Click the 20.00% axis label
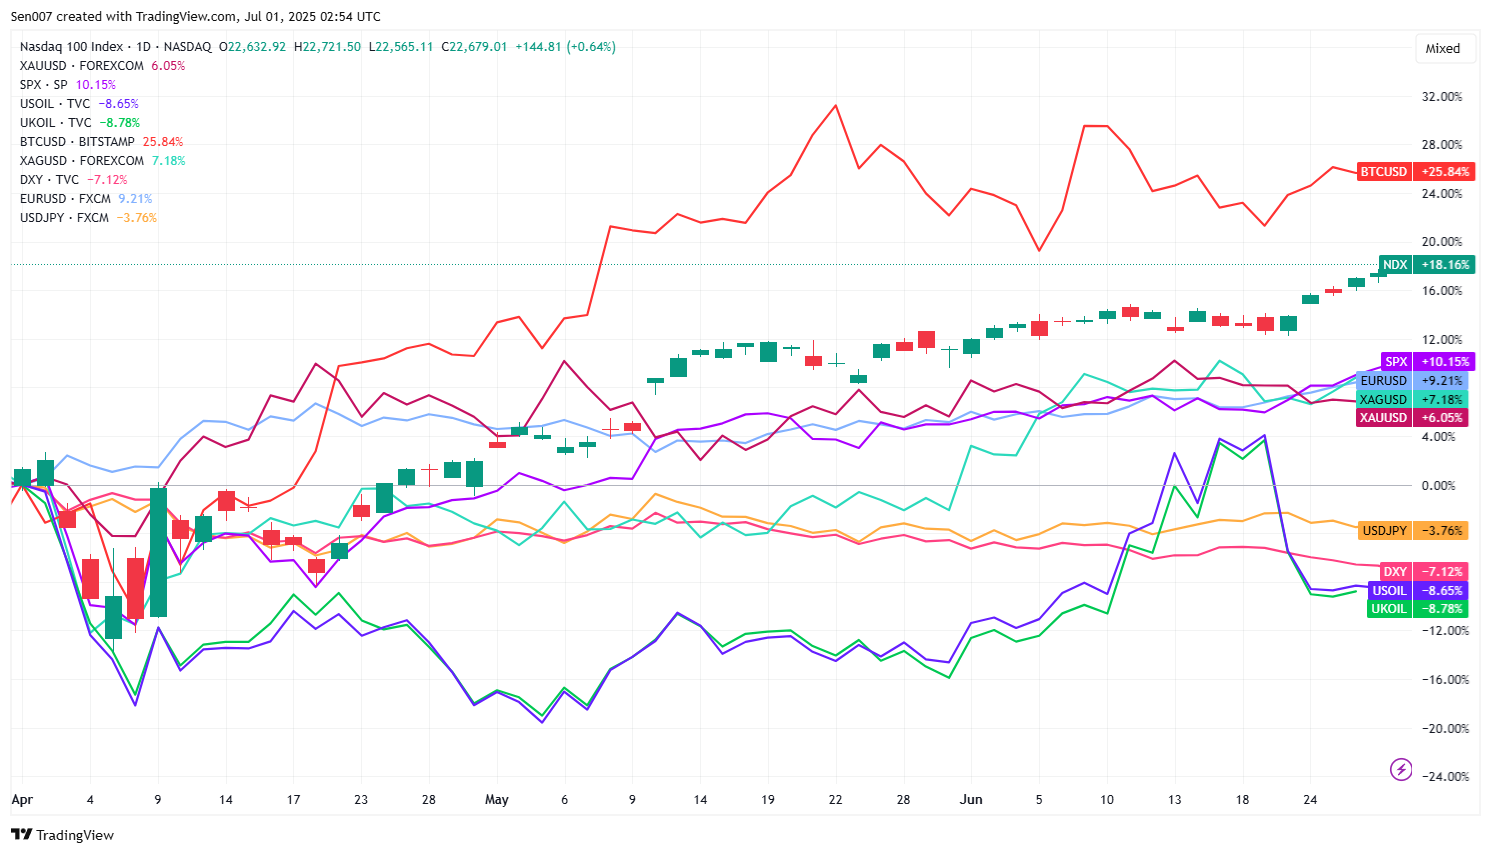Screen dimensions: 1491x854 coord(1441,242)
